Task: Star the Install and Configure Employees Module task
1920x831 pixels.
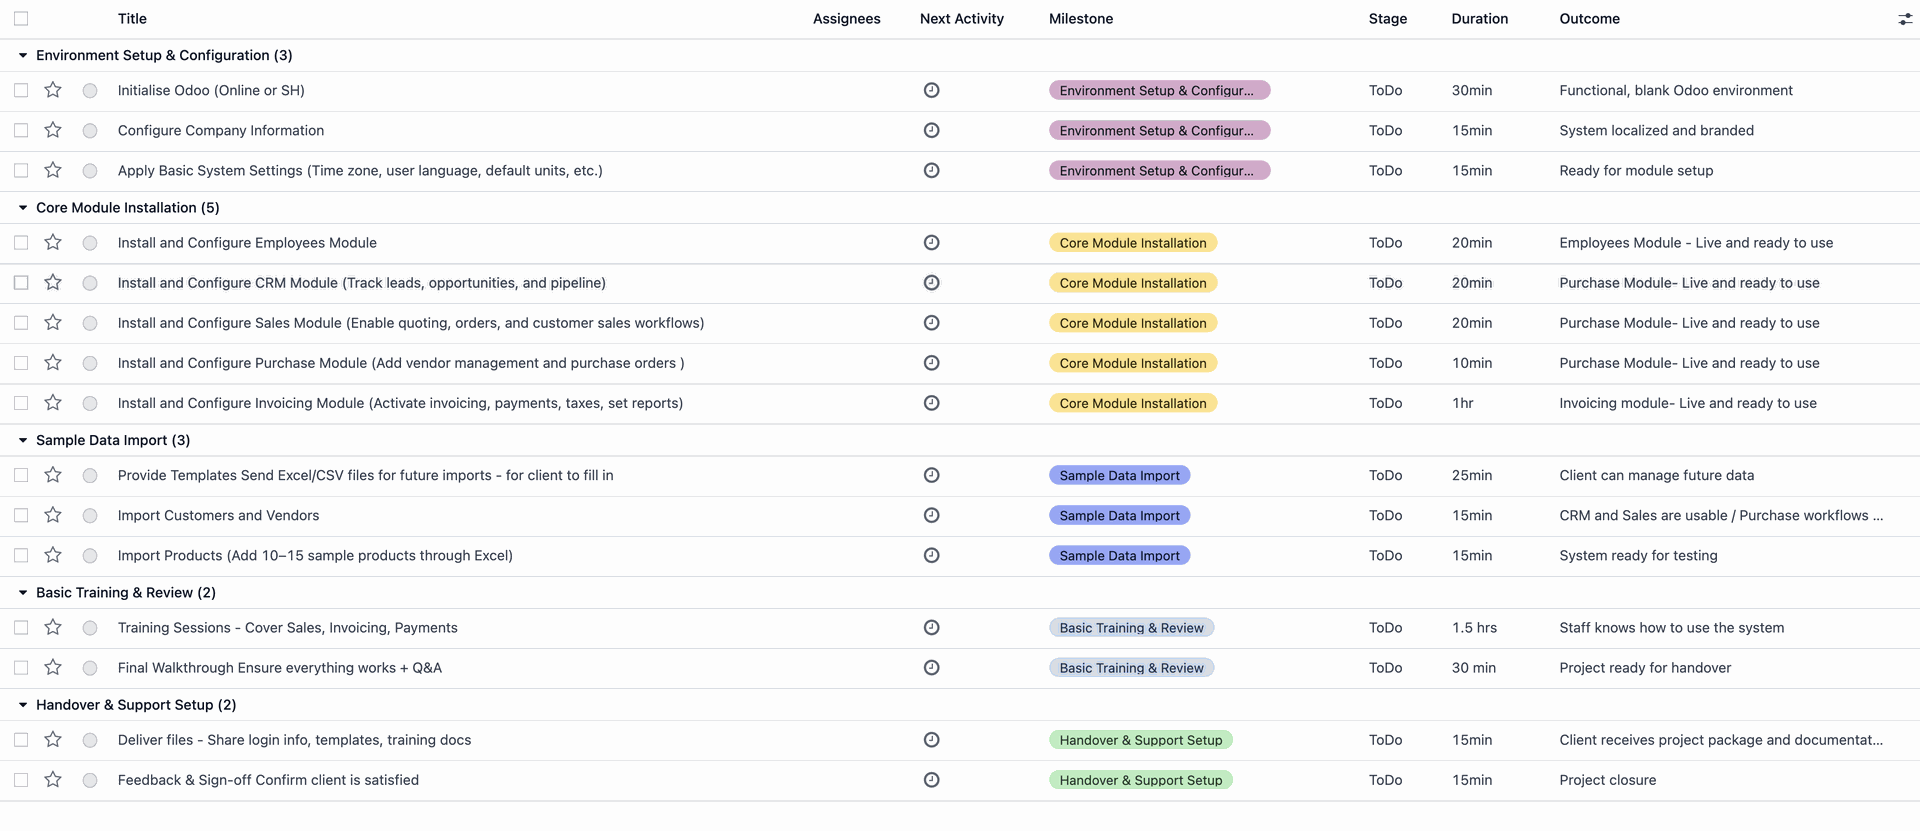Action: pyautogui.click(x=53, y=242)
